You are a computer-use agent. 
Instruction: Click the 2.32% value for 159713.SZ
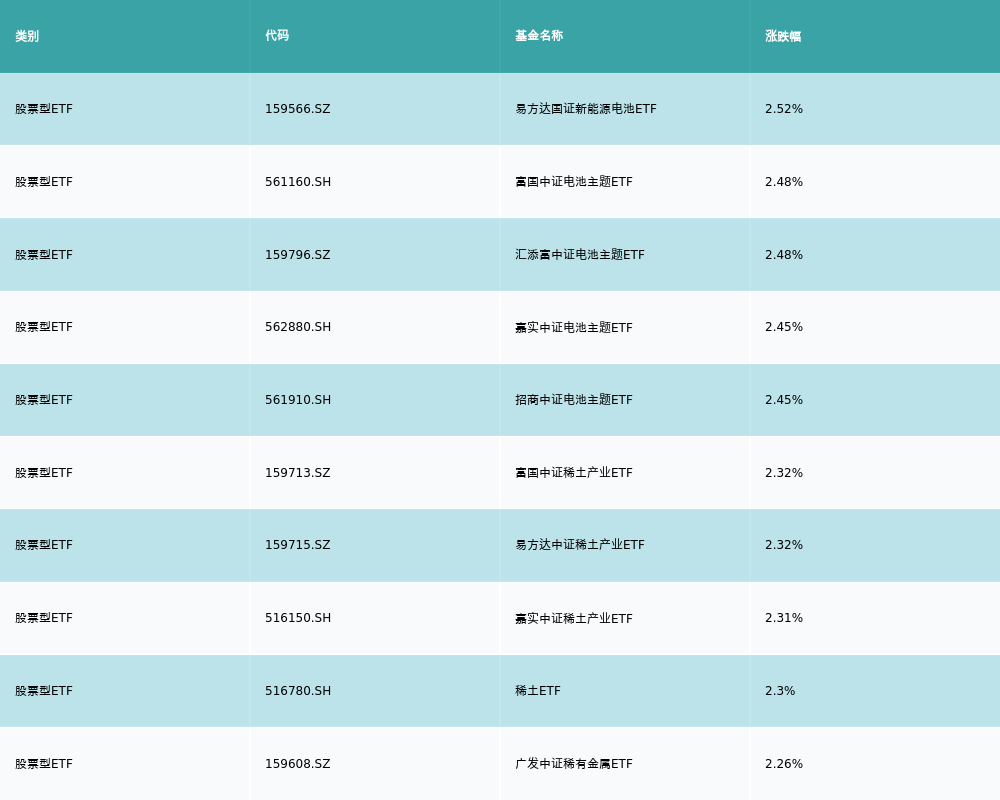(784, 473)
